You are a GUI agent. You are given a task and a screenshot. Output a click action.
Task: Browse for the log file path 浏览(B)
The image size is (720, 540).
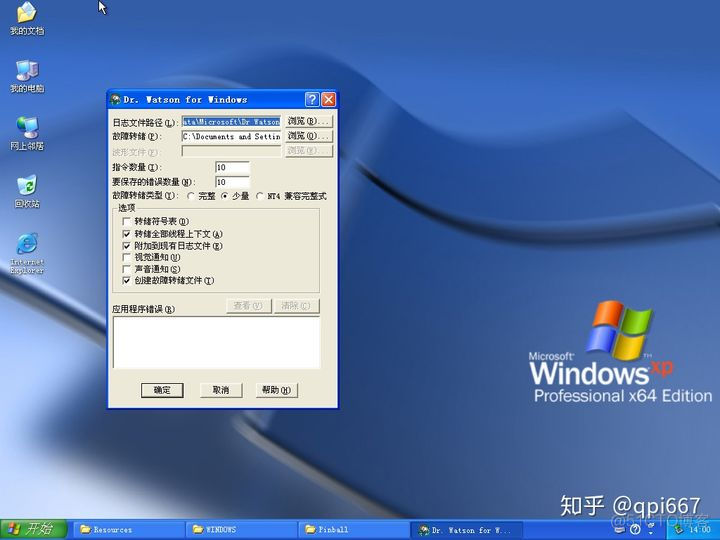point(309,121)
